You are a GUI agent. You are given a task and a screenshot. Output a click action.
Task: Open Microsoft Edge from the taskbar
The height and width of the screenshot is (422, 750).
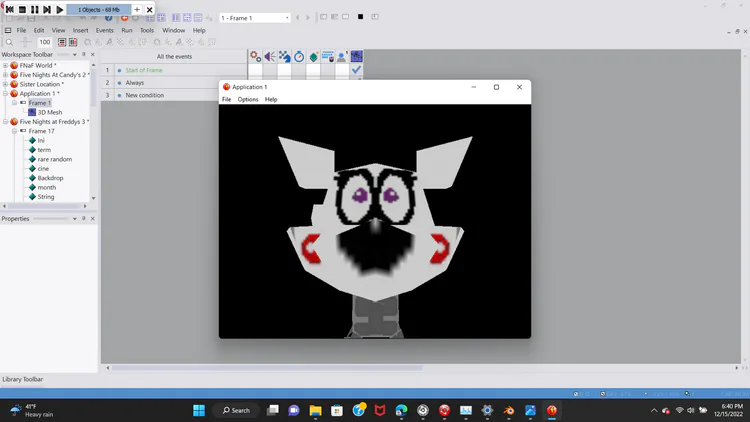tap(401, 410)
